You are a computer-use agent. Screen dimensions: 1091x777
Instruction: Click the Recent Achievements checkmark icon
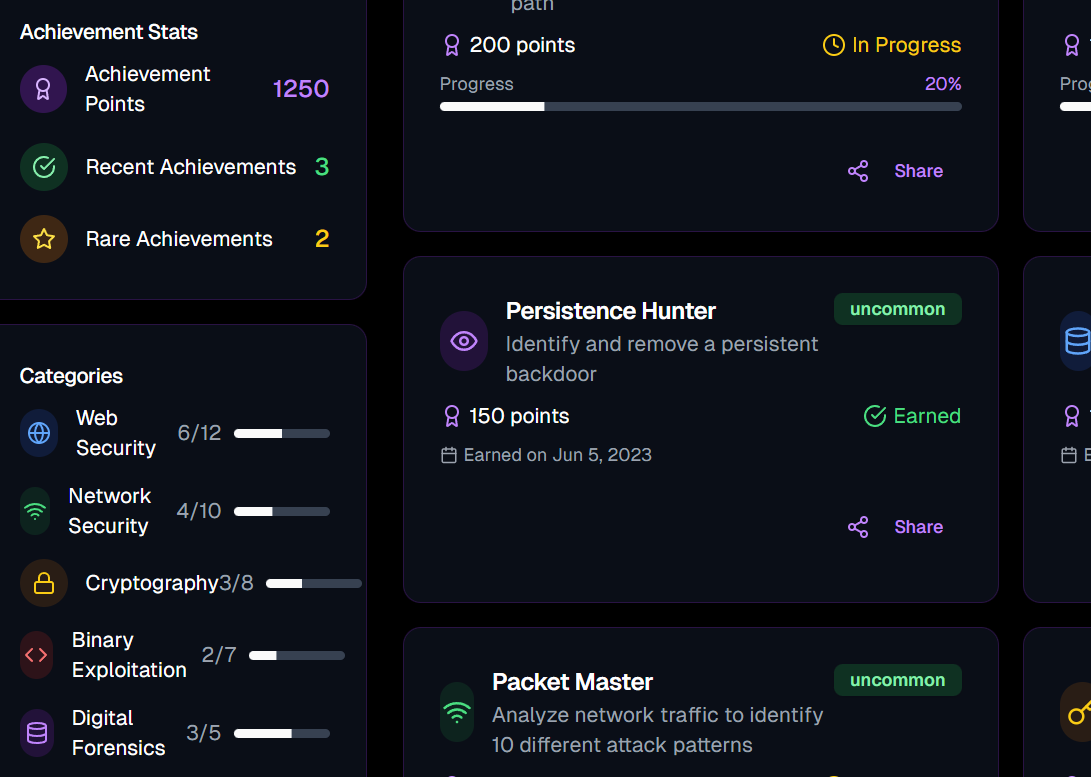tap(44, 167)
